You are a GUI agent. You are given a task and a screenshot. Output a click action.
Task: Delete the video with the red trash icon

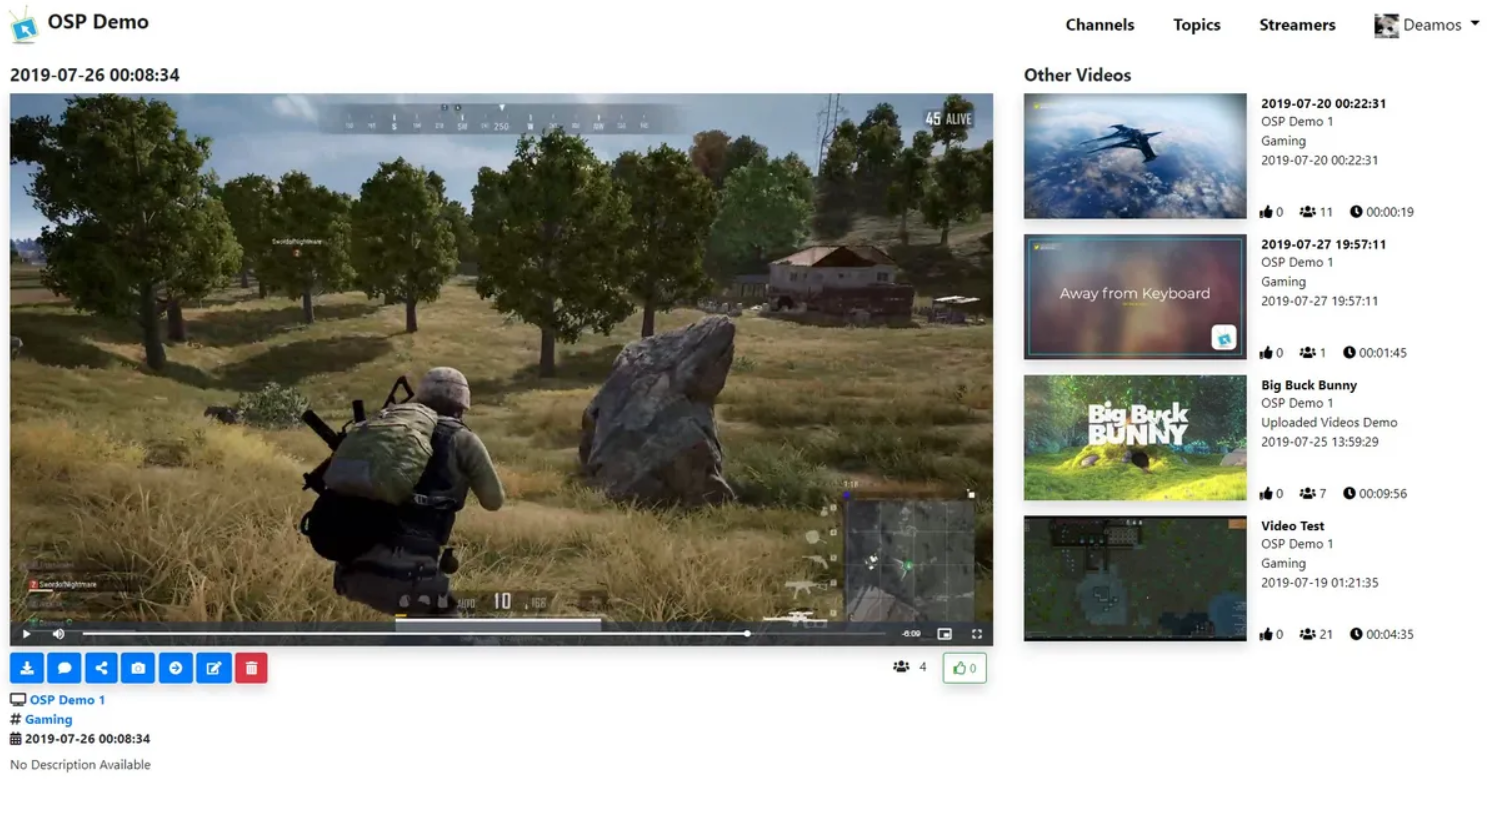pos(251,668)
